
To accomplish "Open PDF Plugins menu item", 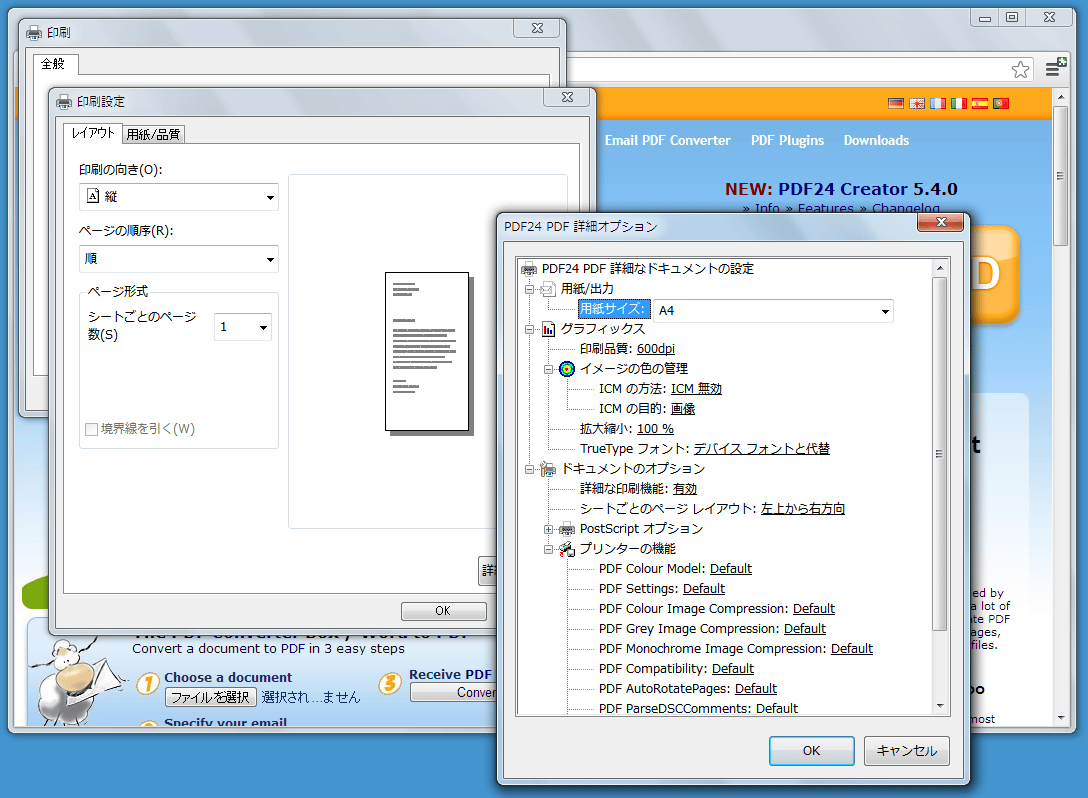I will tap(788, 140).
